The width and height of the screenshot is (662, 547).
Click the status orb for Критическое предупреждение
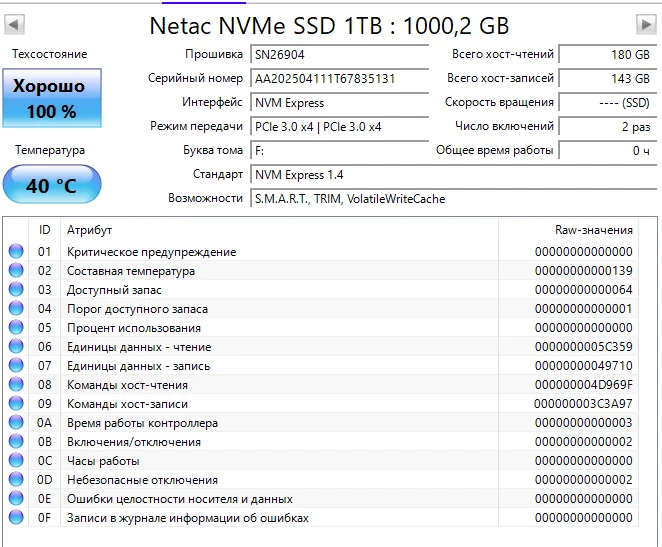click(16, 252)
